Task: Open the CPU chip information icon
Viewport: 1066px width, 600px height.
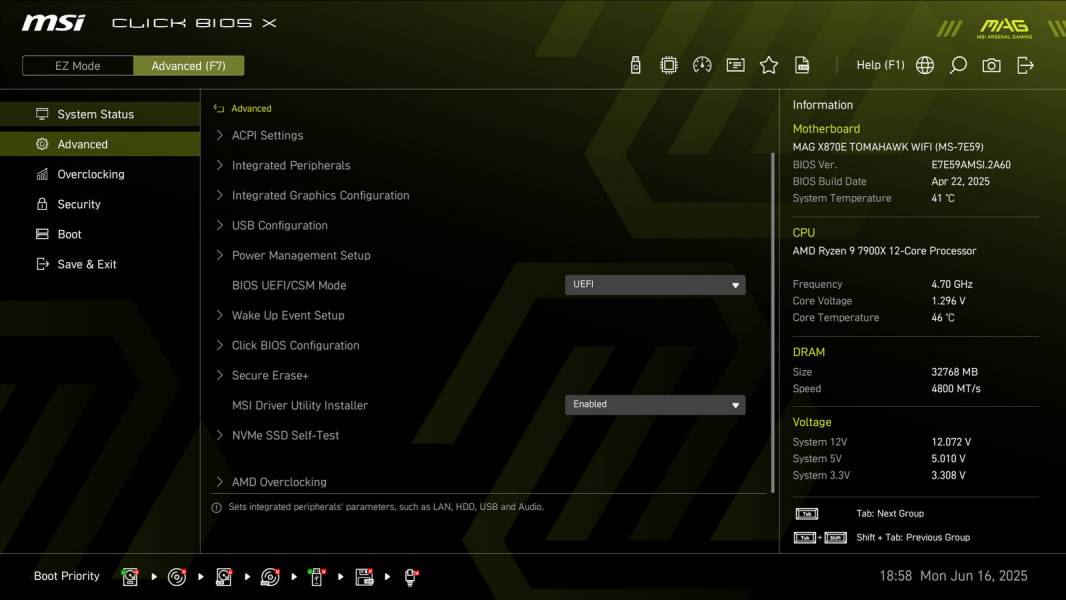Action: (668, 65)
